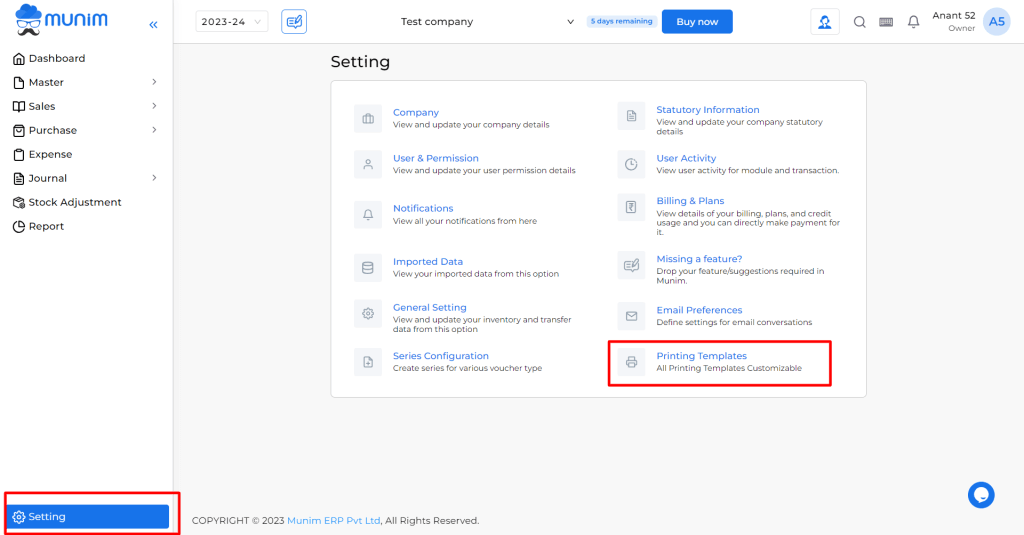Open Stock Adjustment in sidebar

(x=75, y=203)
